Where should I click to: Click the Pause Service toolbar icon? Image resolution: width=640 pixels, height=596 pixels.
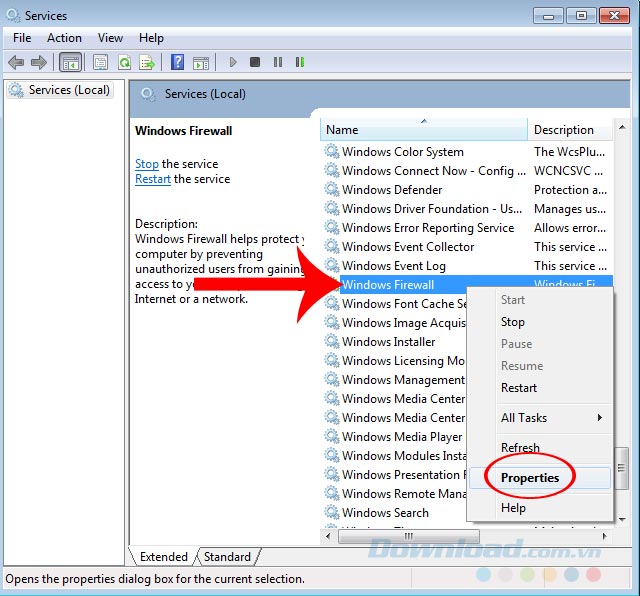pyautogui.click(x=278, y=62)
